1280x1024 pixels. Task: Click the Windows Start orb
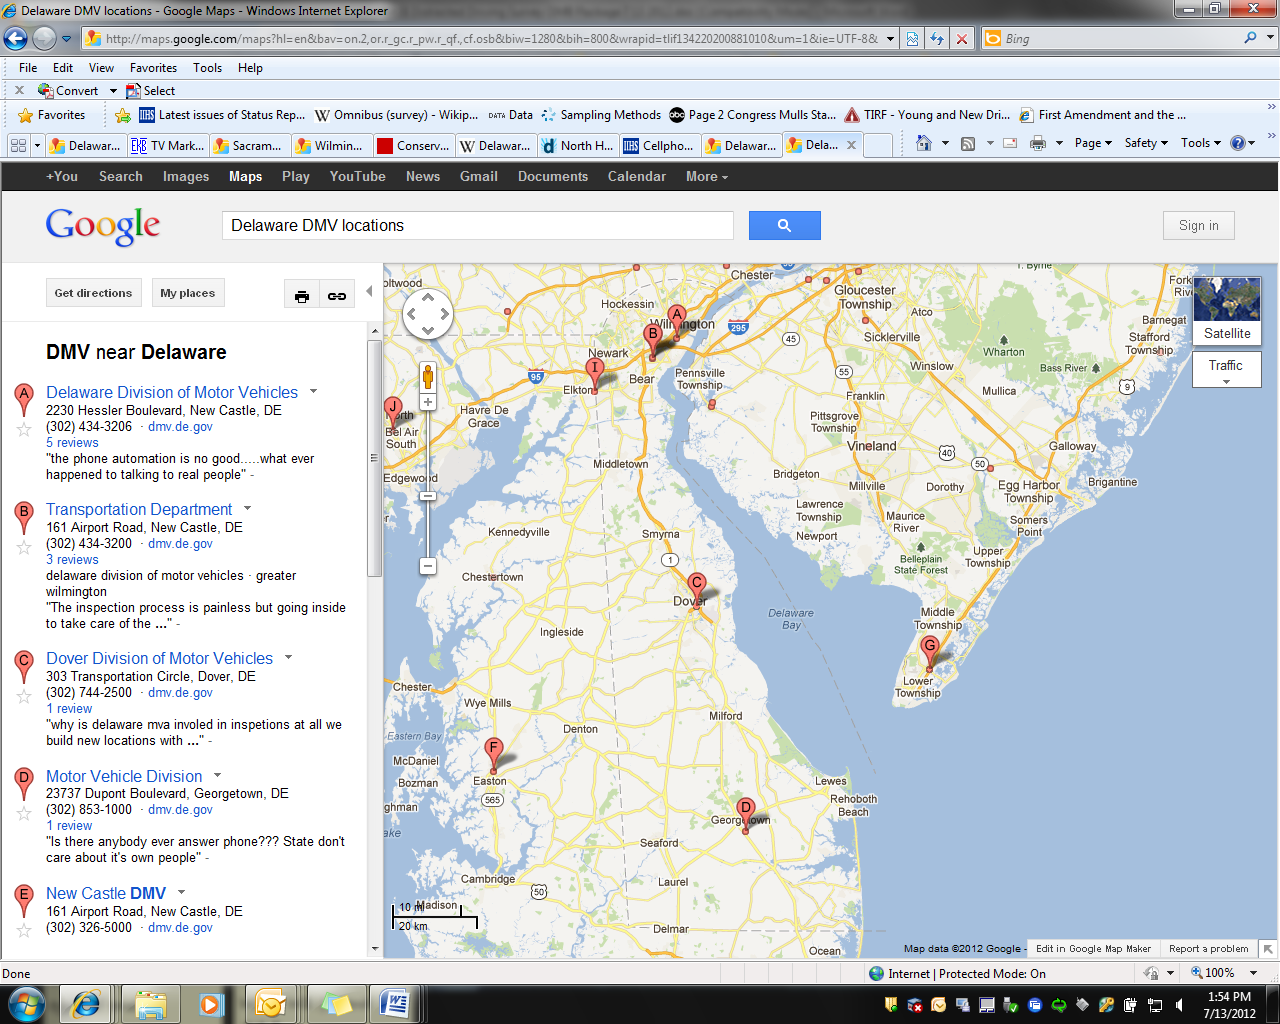tap(26, 1002)
